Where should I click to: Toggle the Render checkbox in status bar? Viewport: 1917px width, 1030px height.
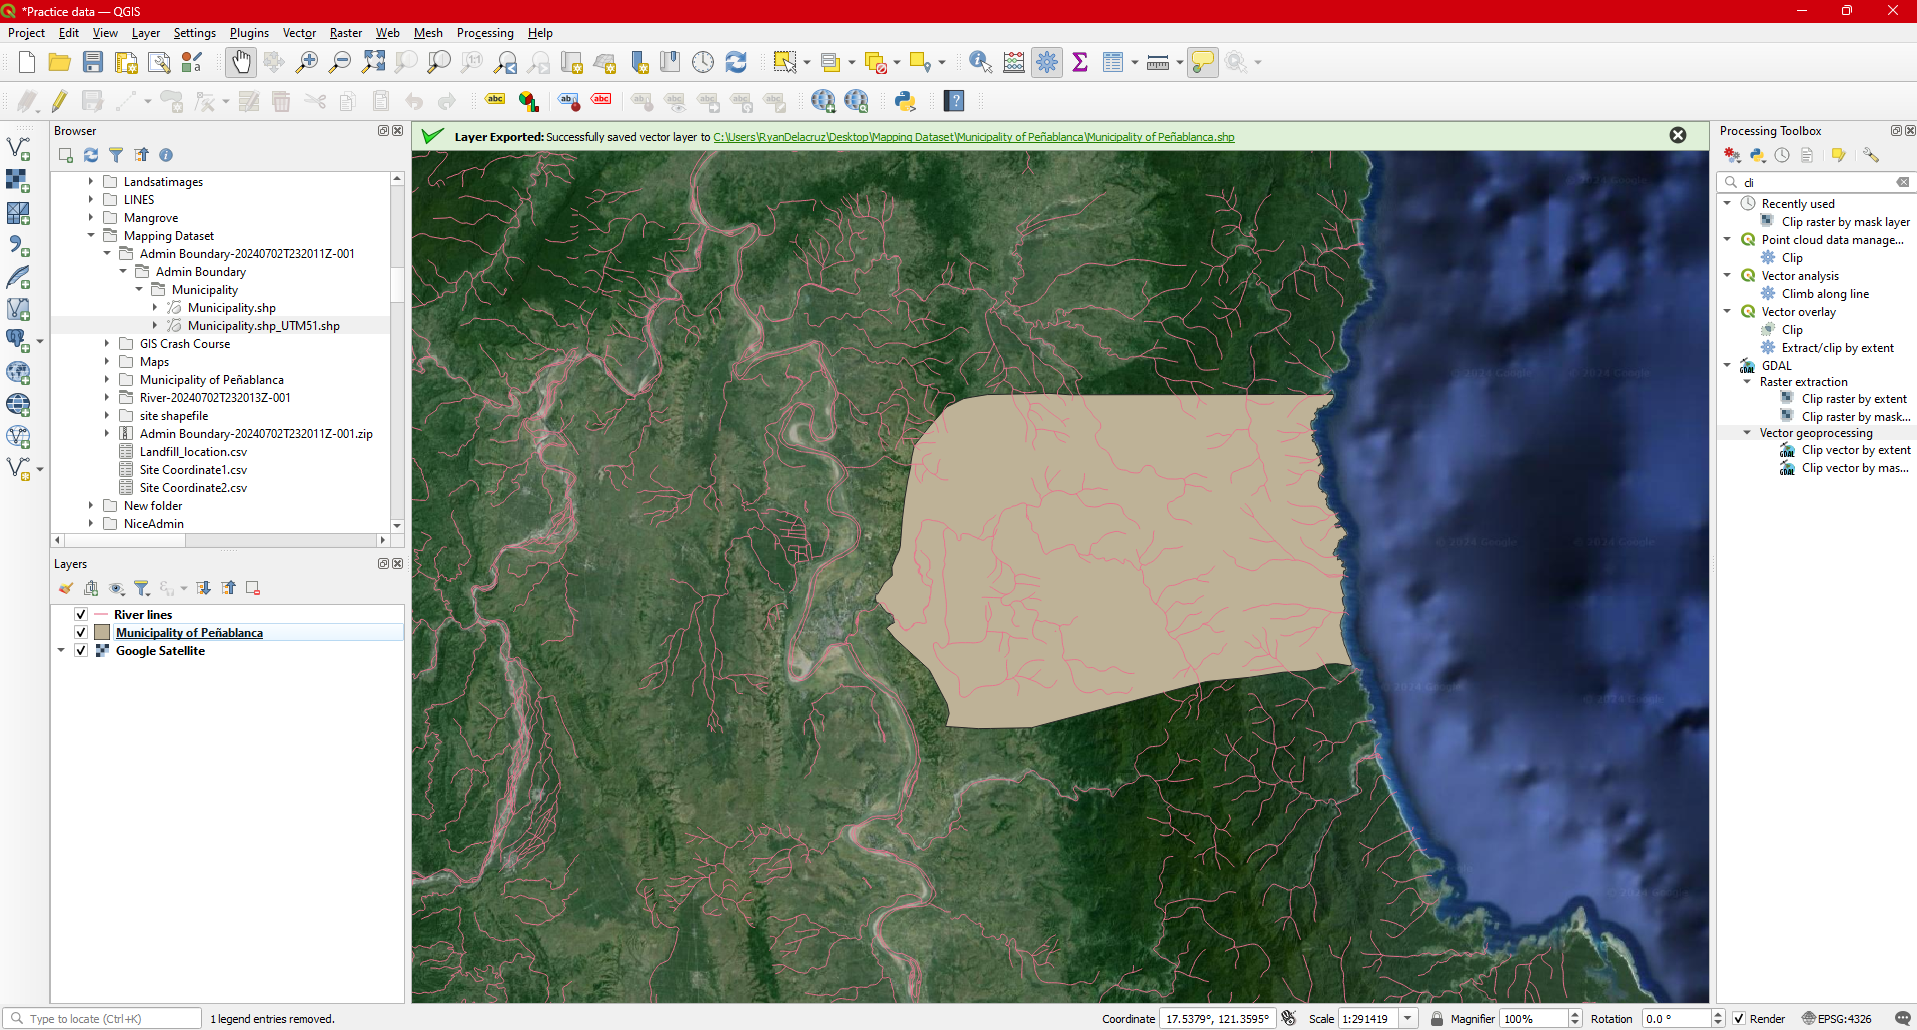[x=1739, y=1019]
